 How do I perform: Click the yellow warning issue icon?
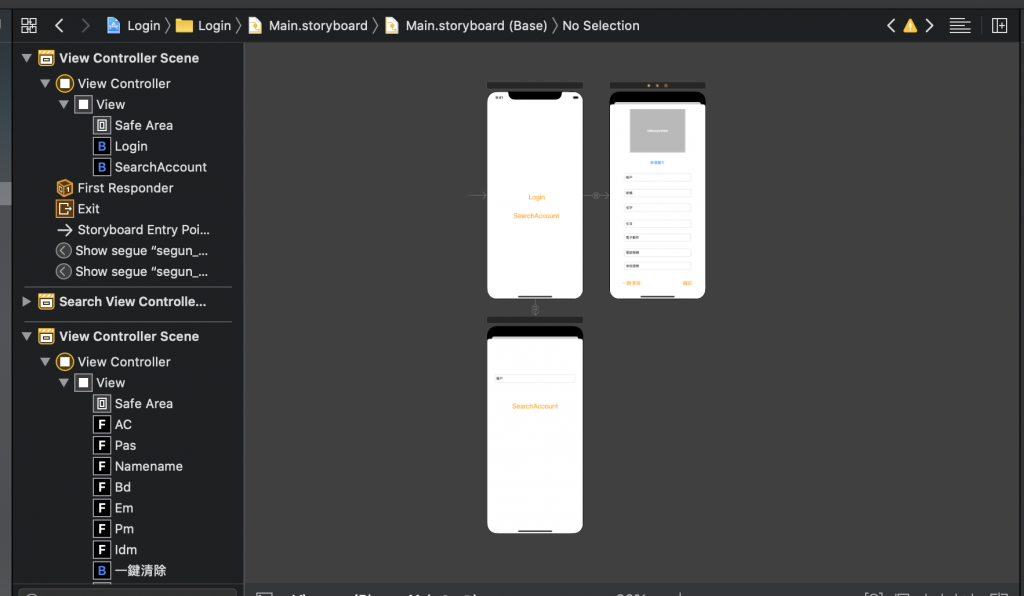[x=910, y=25]
